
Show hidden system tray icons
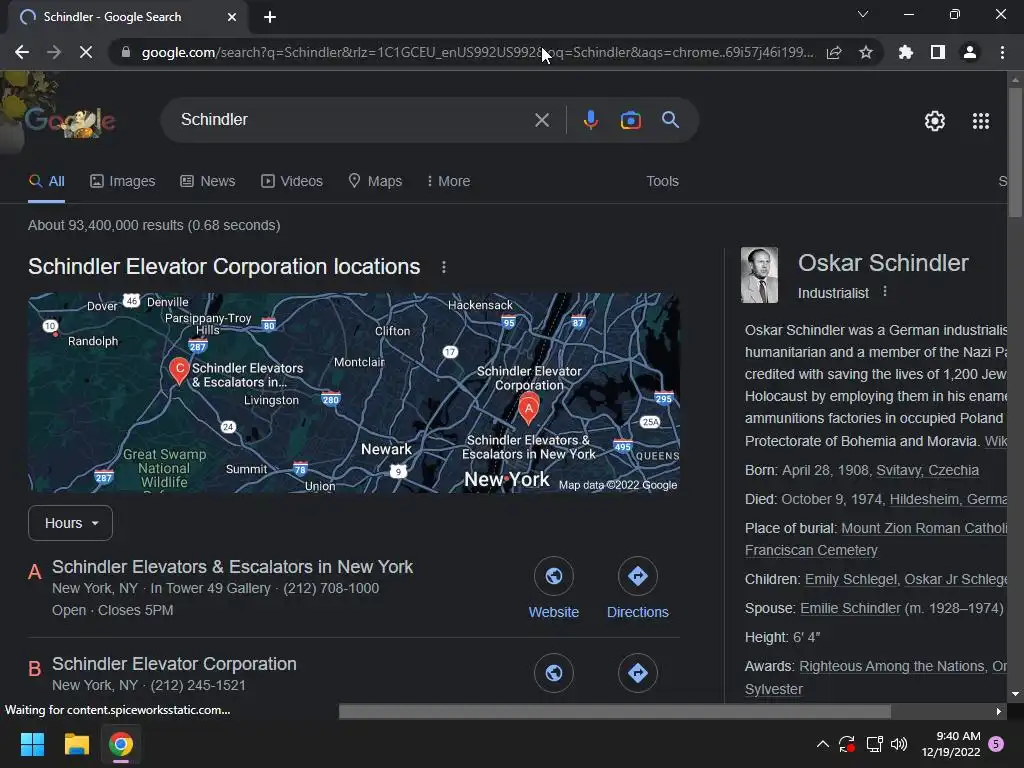click(823, 744)
